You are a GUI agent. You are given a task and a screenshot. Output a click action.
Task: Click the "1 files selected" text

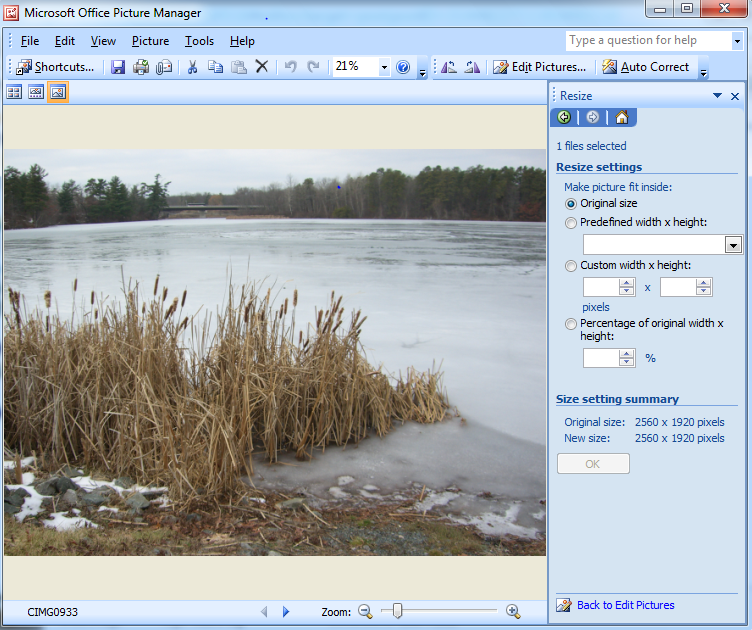591,146
